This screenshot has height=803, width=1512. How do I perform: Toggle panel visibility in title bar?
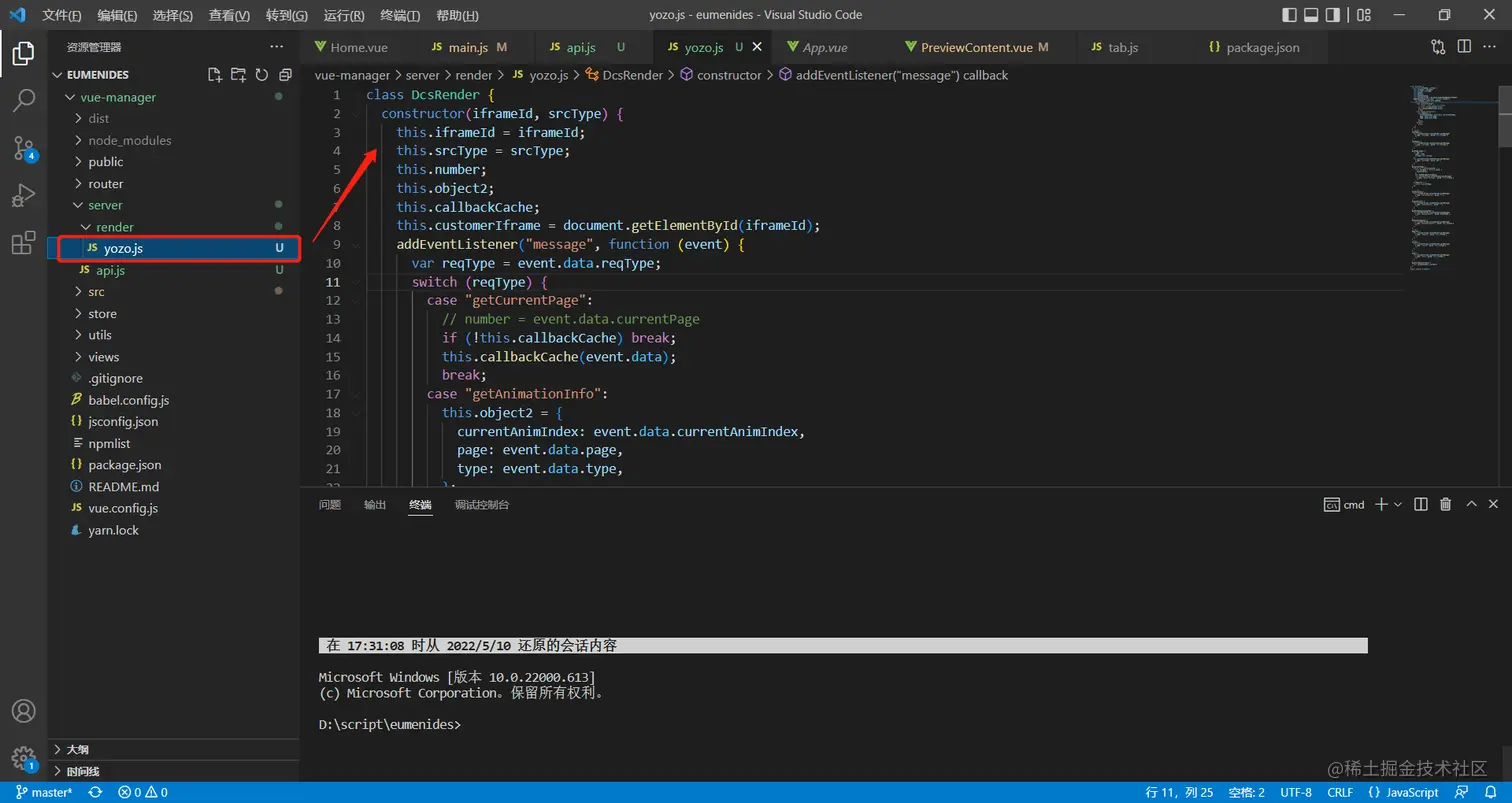[x=1312, y=15]
